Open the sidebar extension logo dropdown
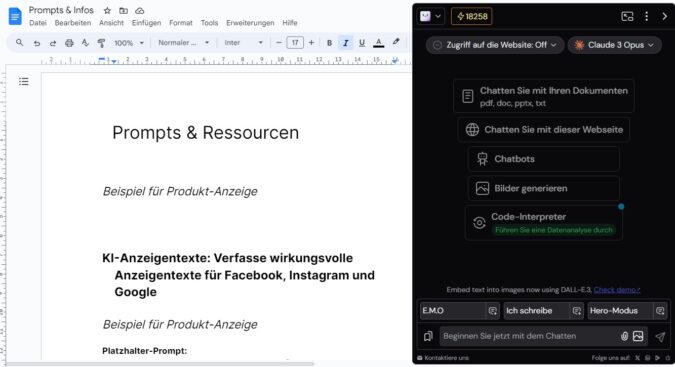Image resolution: width=675 pixels, height=367 pixels. tap(430, 16)
